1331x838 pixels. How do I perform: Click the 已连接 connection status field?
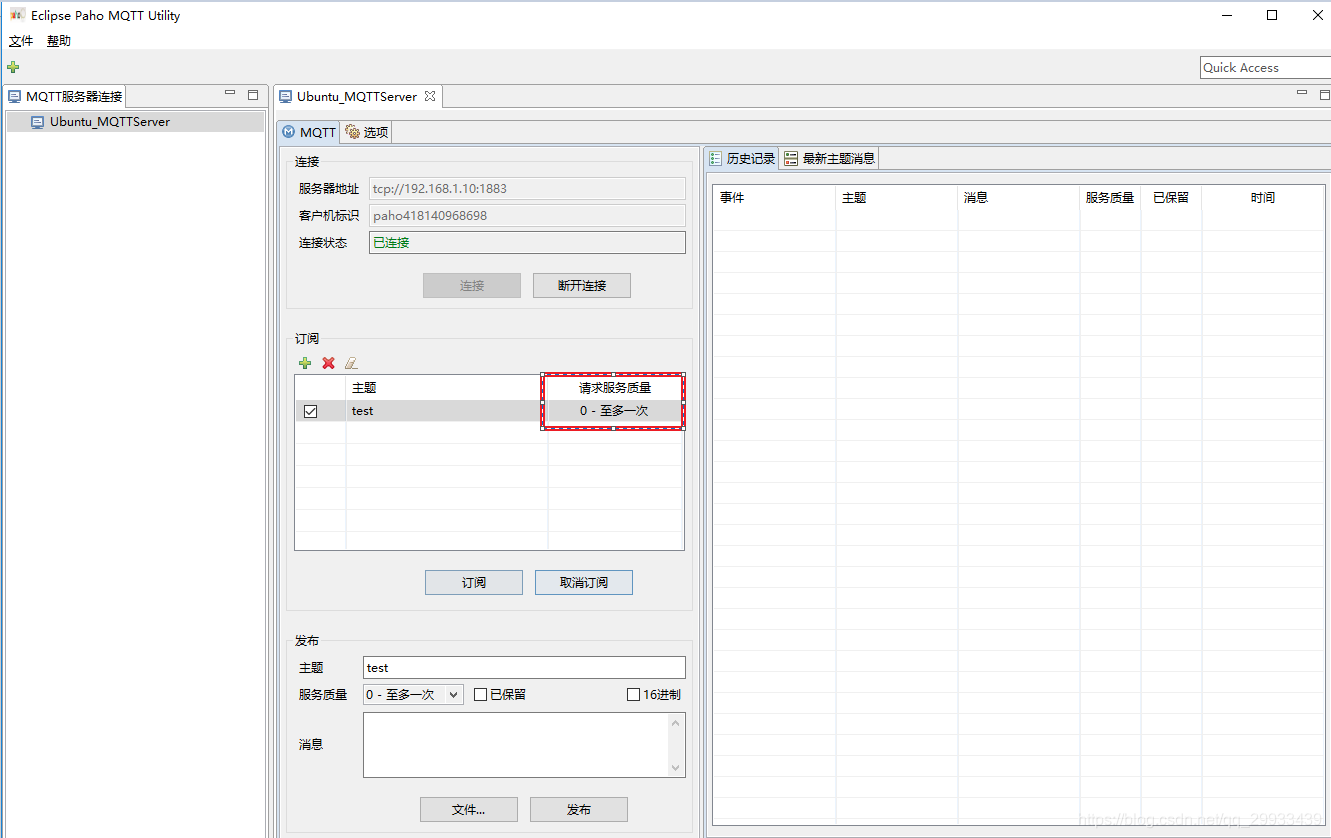(x=527, y=242)
